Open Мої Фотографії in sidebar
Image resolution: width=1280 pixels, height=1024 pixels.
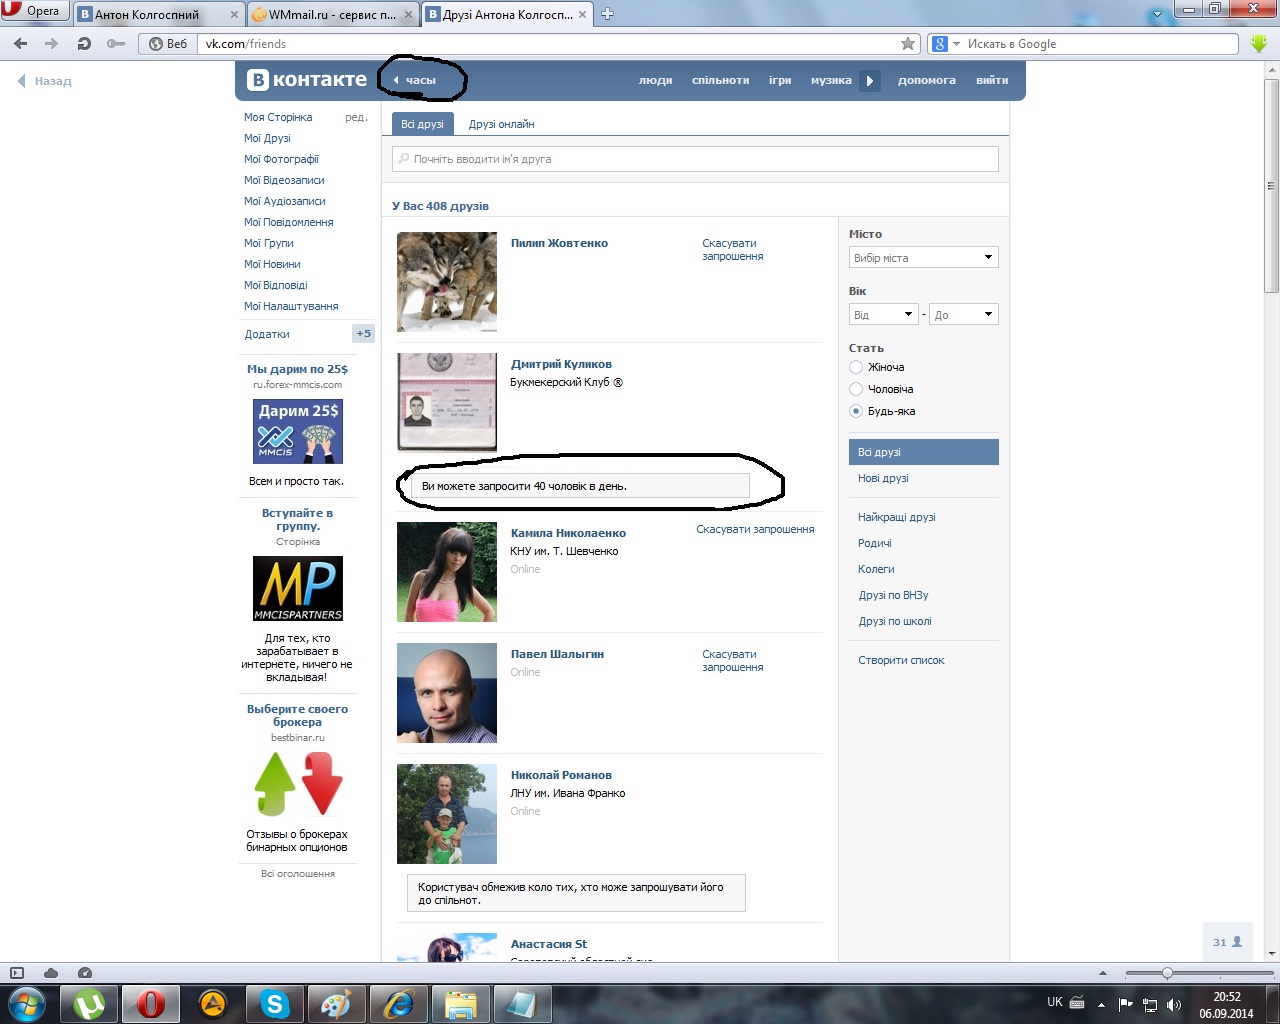(281, 159)
